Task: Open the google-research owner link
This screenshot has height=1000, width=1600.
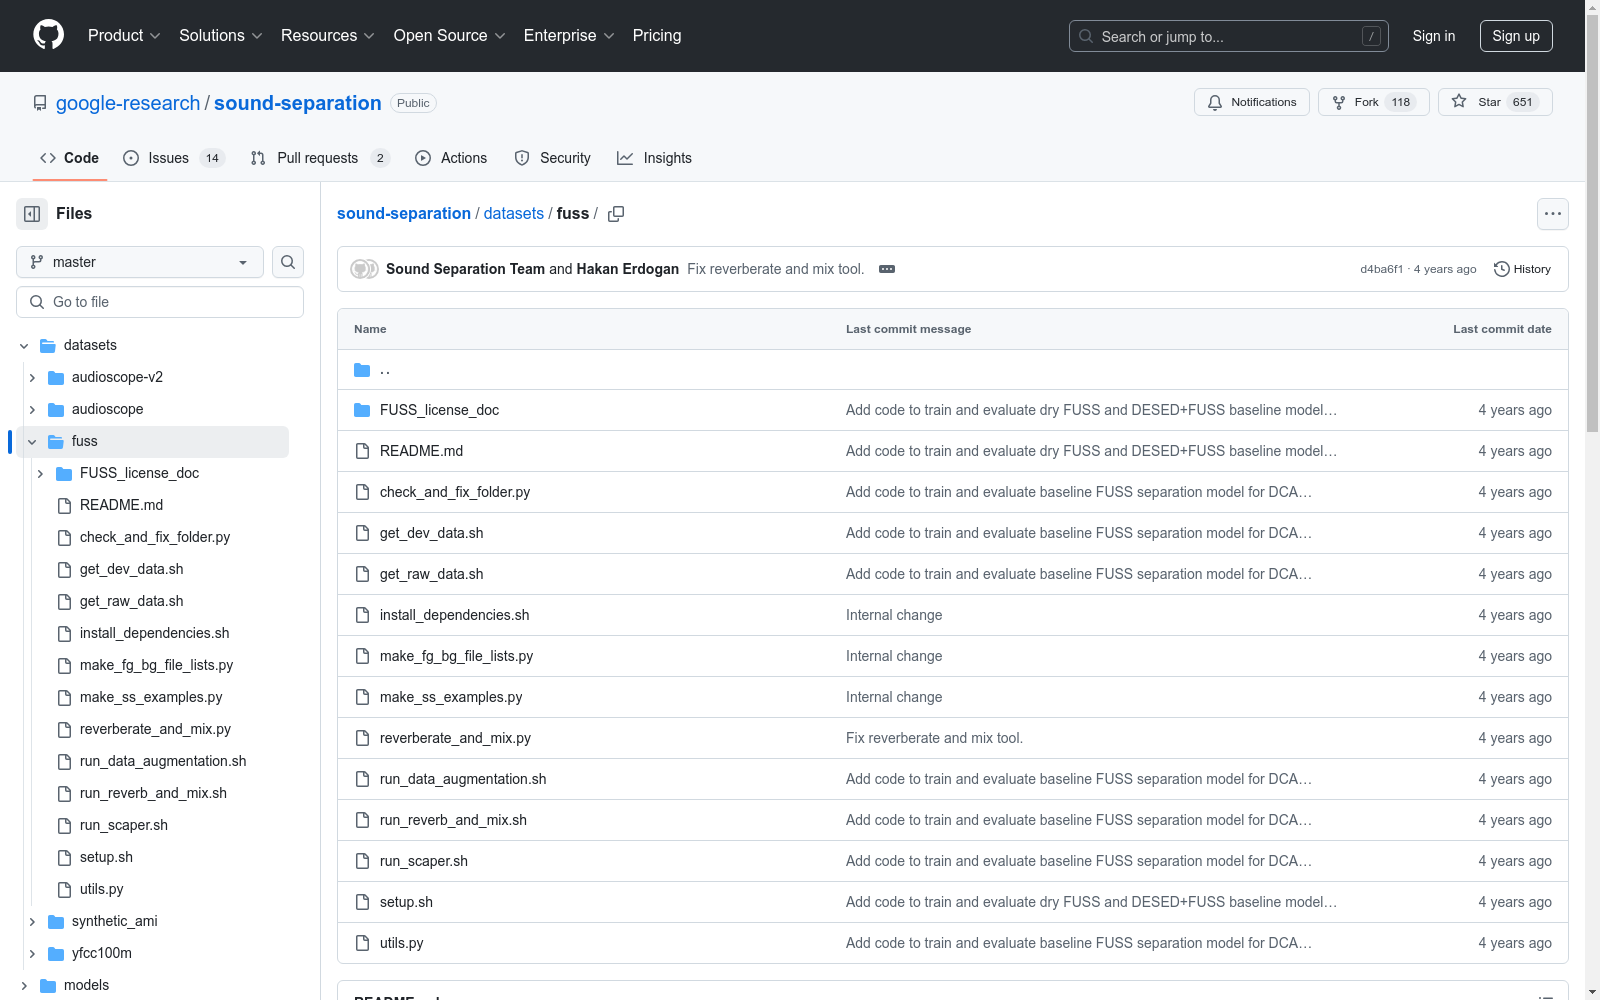Action: pos(128,103)
